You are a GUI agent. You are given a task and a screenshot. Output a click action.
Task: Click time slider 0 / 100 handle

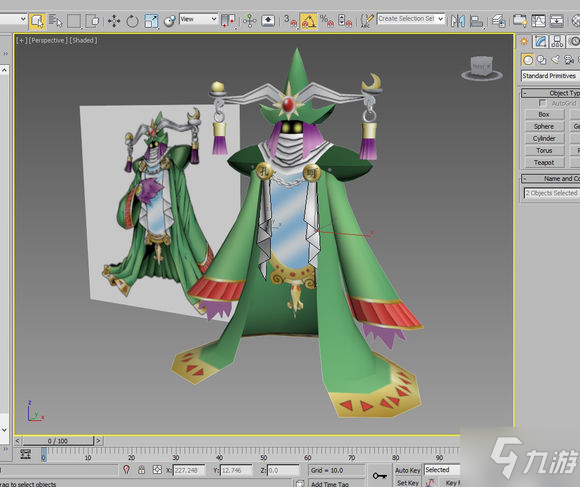pyautogui.click(x=58, y=441)
